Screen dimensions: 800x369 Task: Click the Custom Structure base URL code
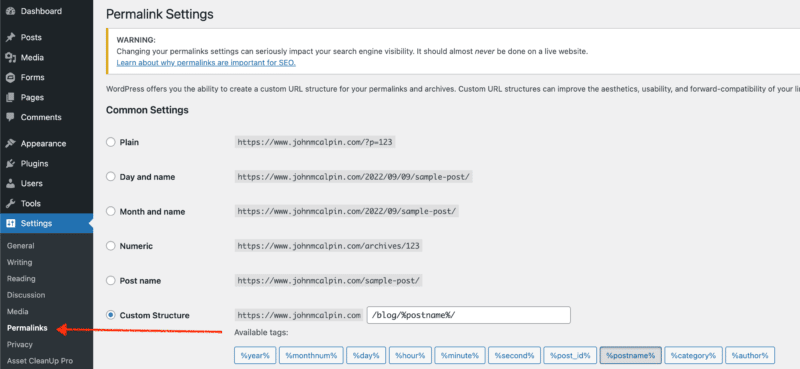[x=299, y=315]
